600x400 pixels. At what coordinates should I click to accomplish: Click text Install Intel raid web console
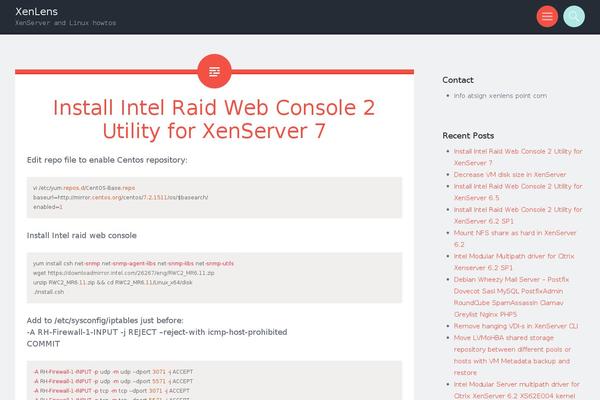[82, 235]
